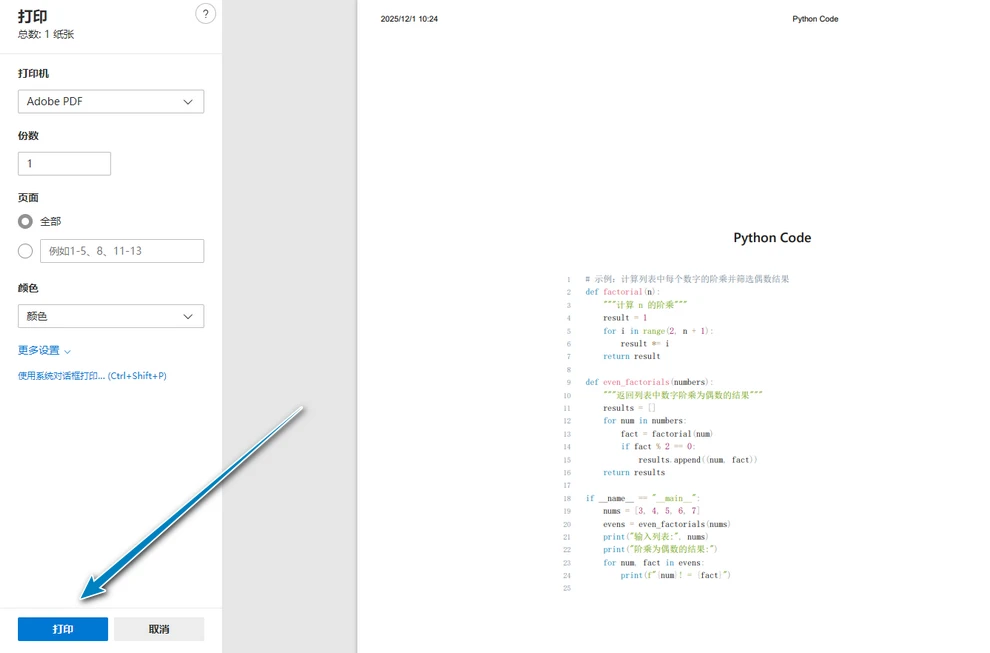This screenshot has height=653, width=990.
Task: Open the help question mark icon
Action: (x=205, y=14)
